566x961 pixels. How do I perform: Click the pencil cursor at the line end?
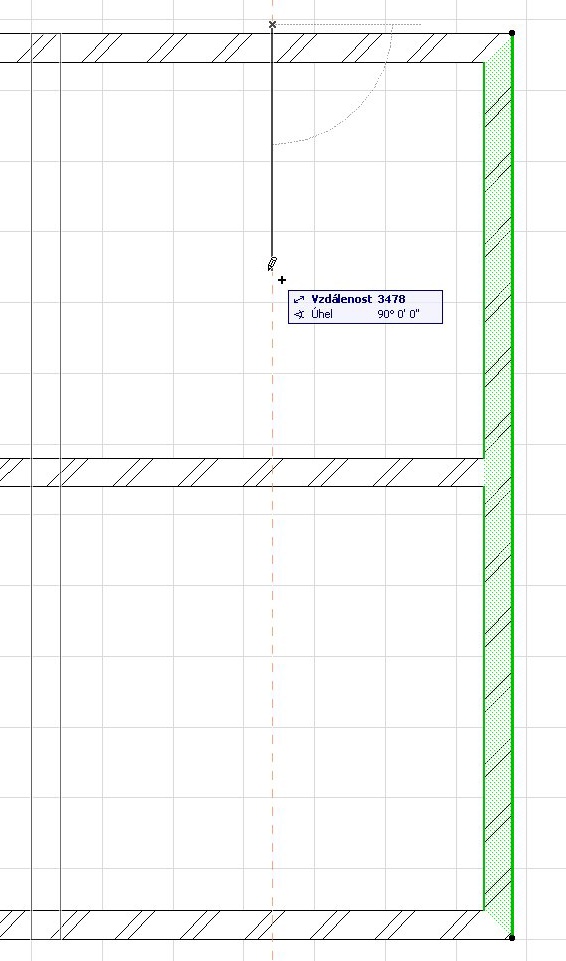273,264
